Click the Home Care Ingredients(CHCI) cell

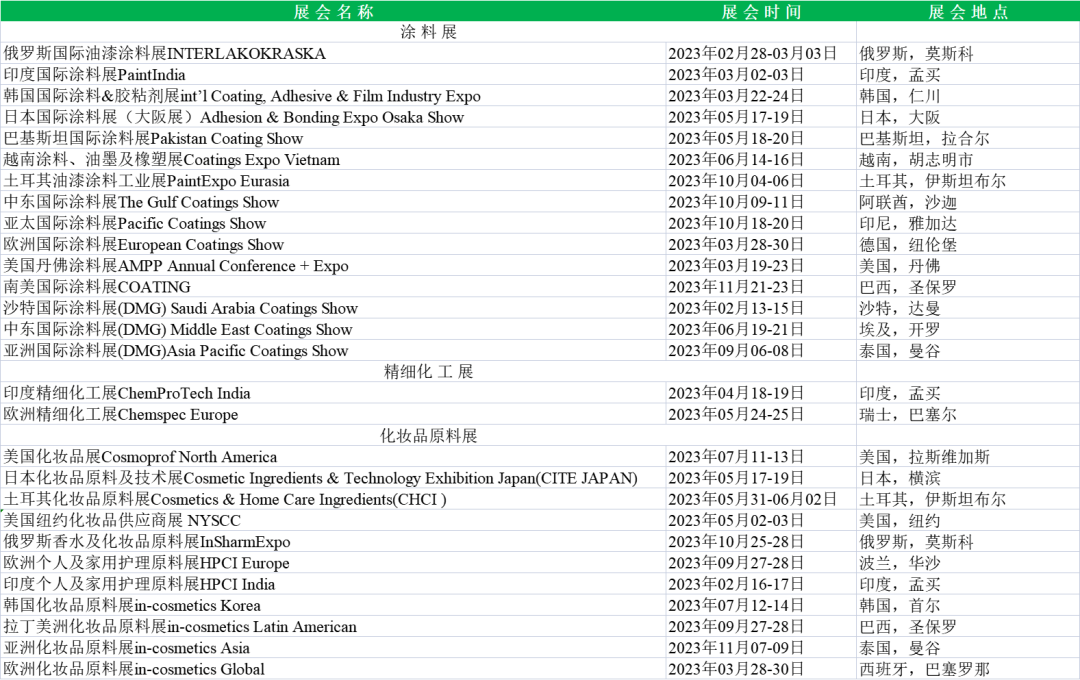click(333, 499)
